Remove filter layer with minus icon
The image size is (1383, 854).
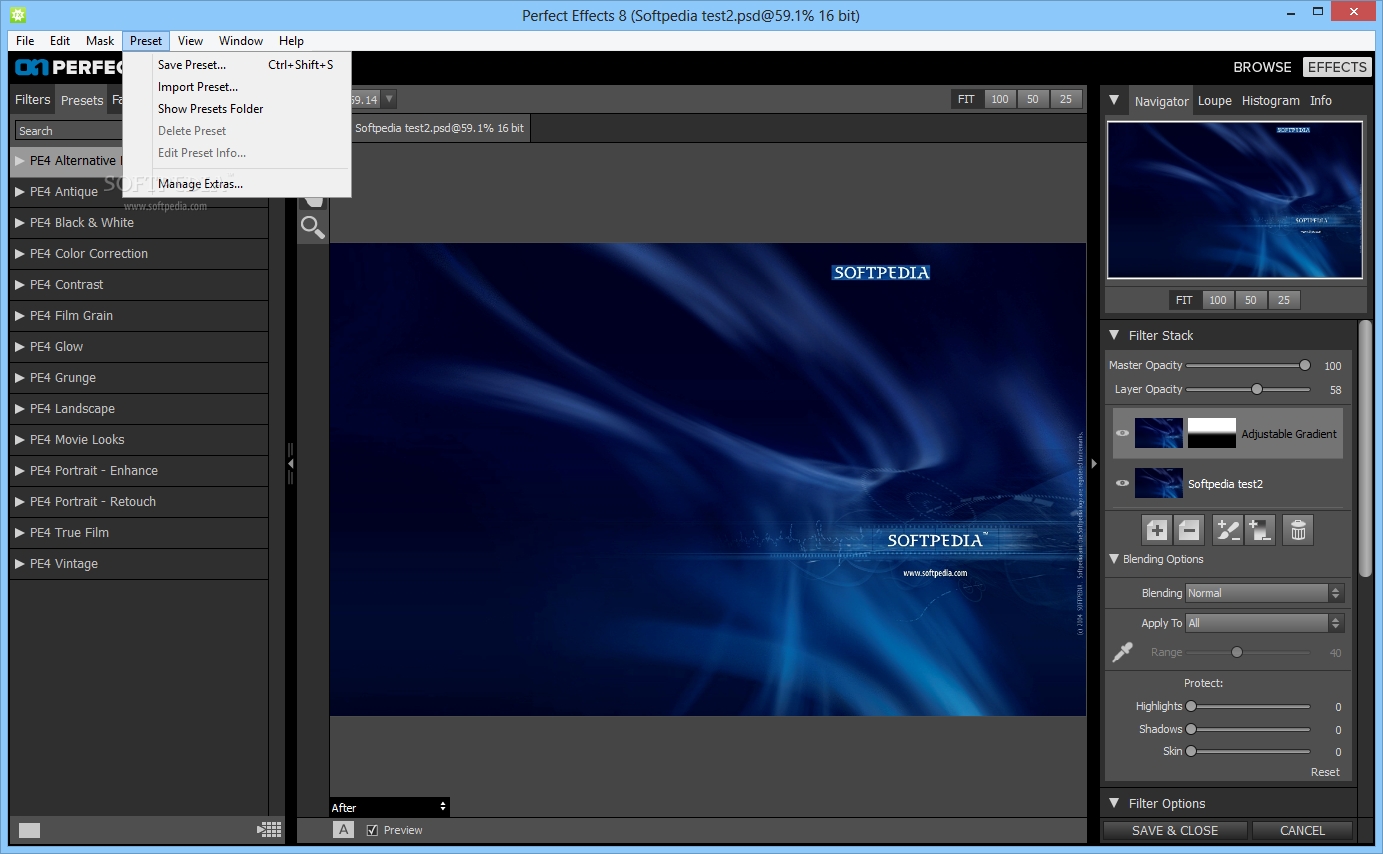click(x=1189, y=530)
